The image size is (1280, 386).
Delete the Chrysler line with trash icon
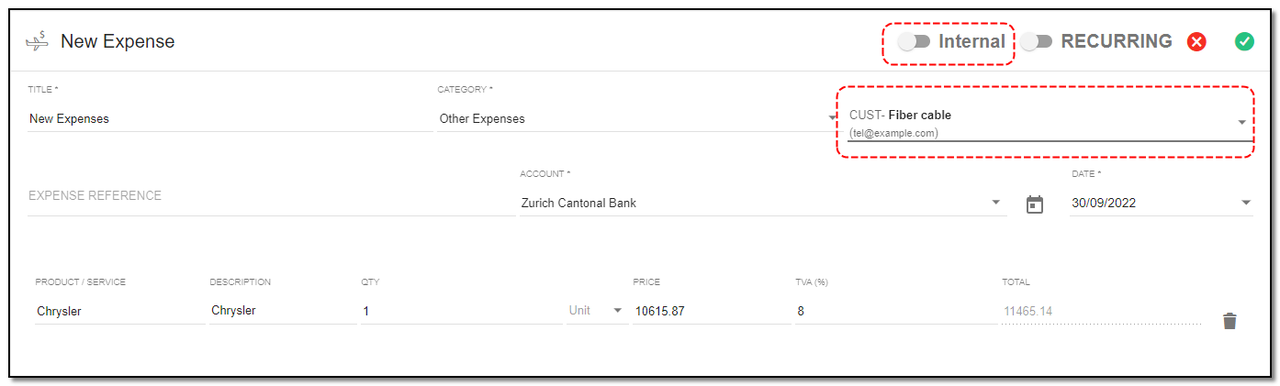[x=1230, y=321]
